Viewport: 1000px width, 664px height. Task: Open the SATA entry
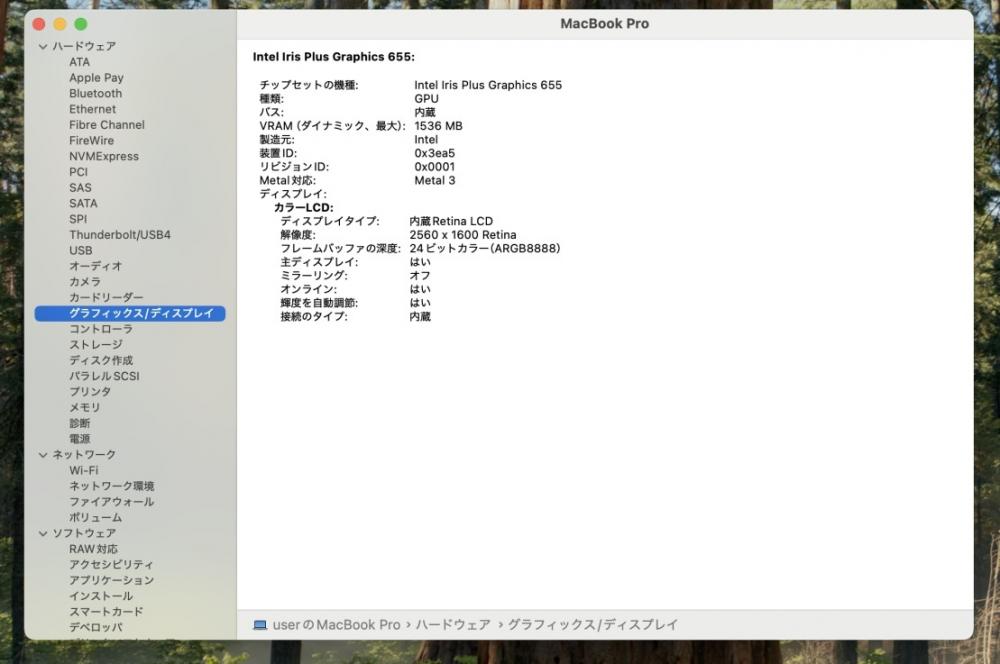(84, 203)
